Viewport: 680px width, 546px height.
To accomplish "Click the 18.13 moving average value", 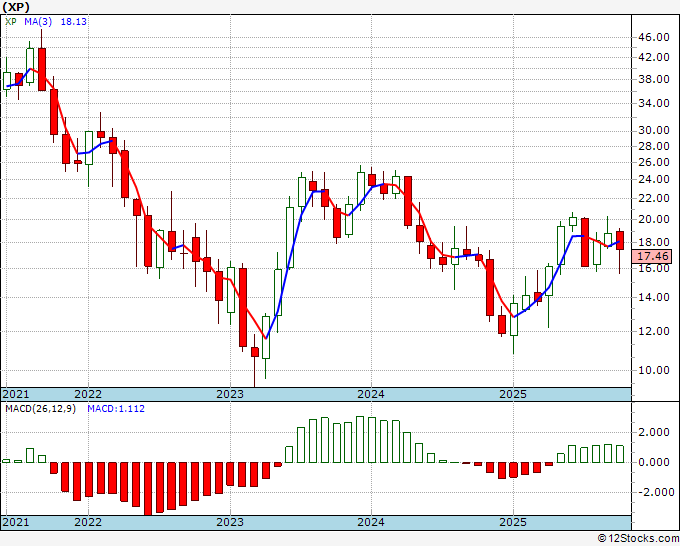I will click(x=73, y=22).
